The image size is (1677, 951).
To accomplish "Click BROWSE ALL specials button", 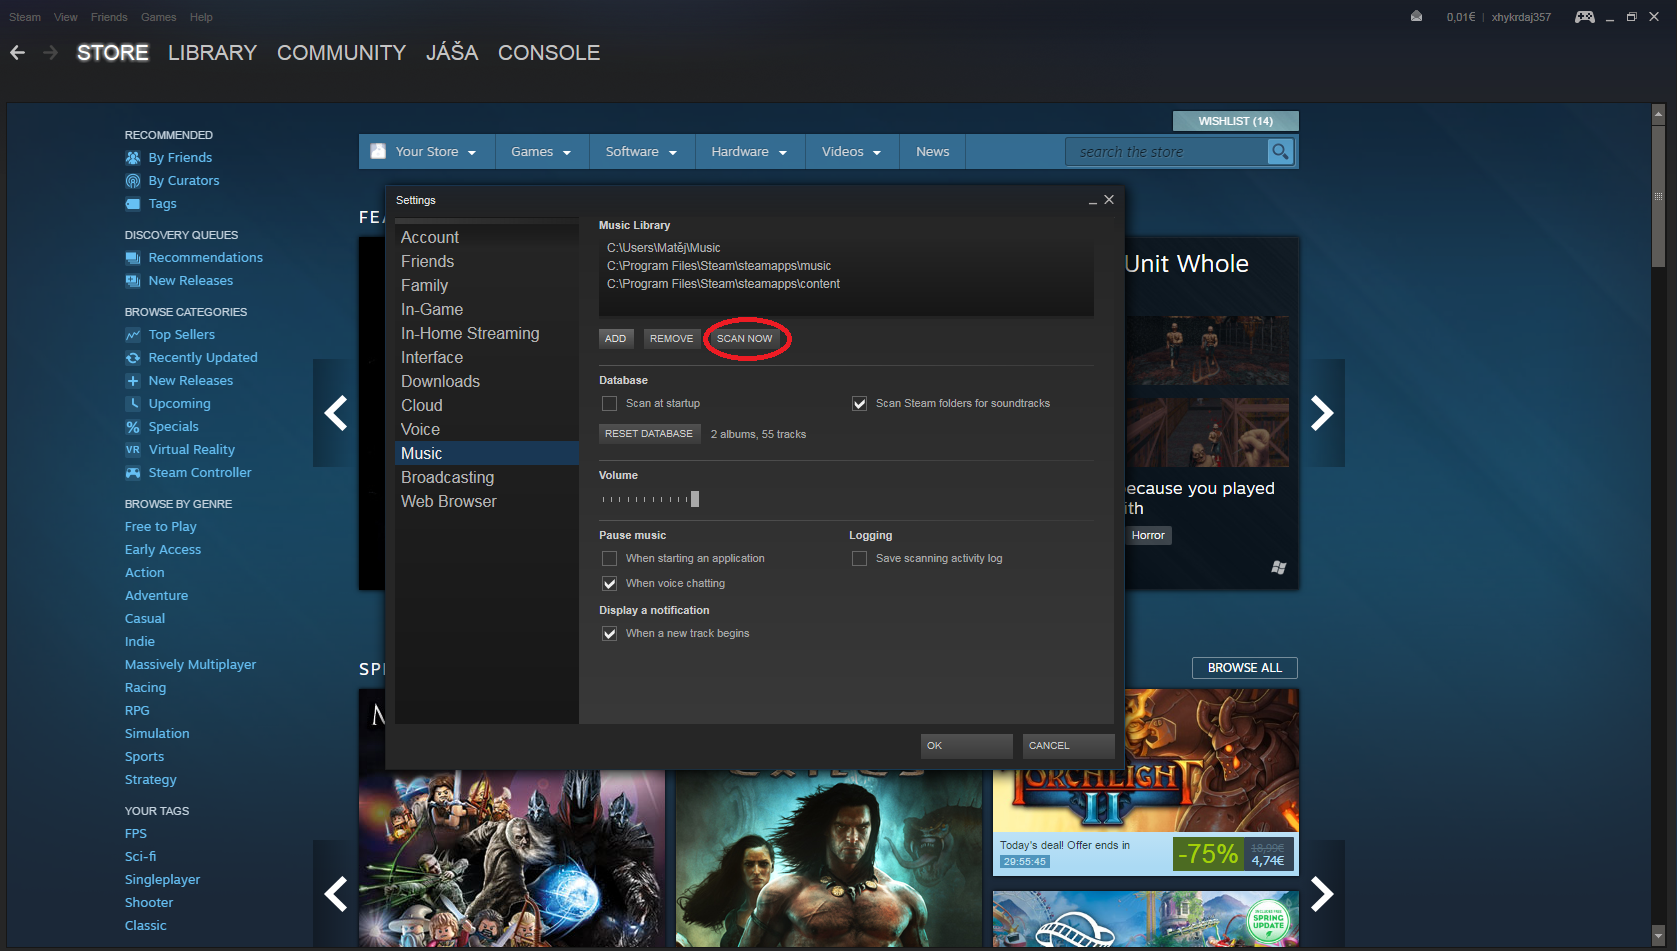I will [1245, 668].
